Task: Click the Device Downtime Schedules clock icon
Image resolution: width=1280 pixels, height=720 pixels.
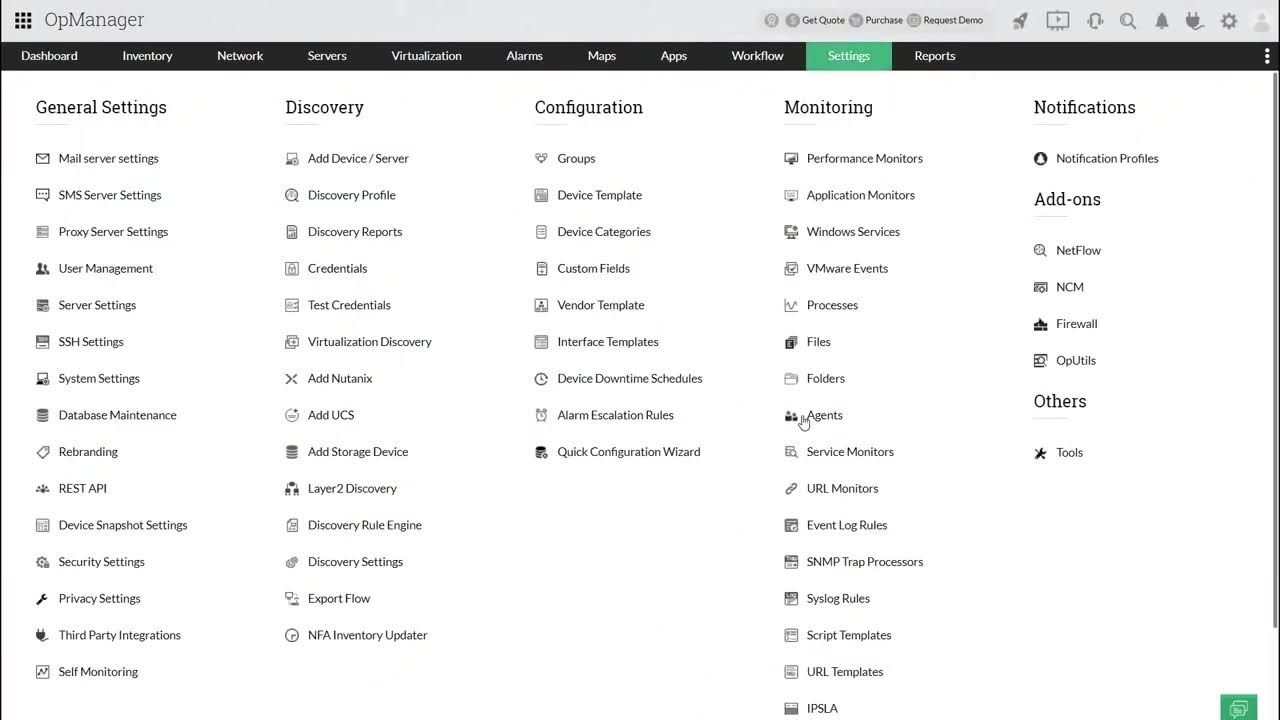Action: click(541, 378)
